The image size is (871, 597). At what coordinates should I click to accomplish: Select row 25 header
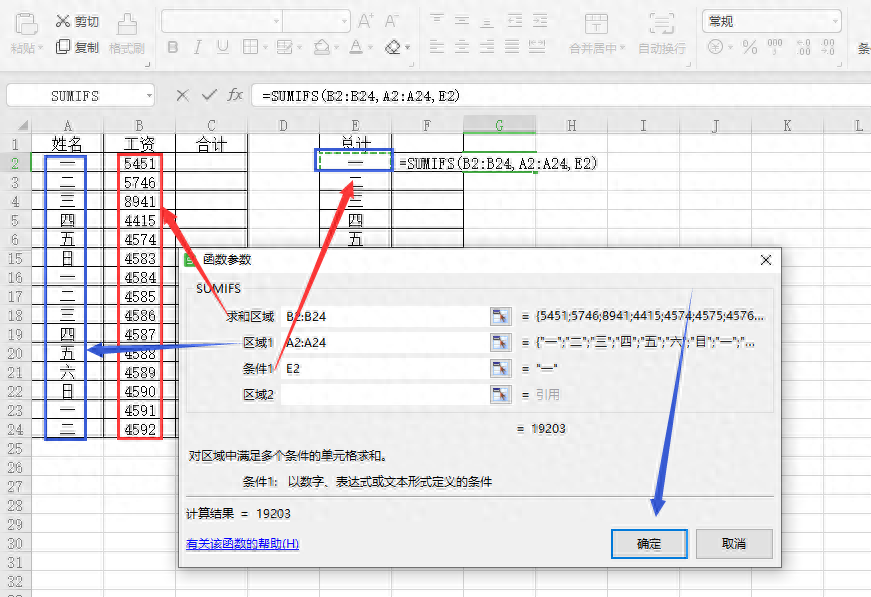(x=15, y=449)
